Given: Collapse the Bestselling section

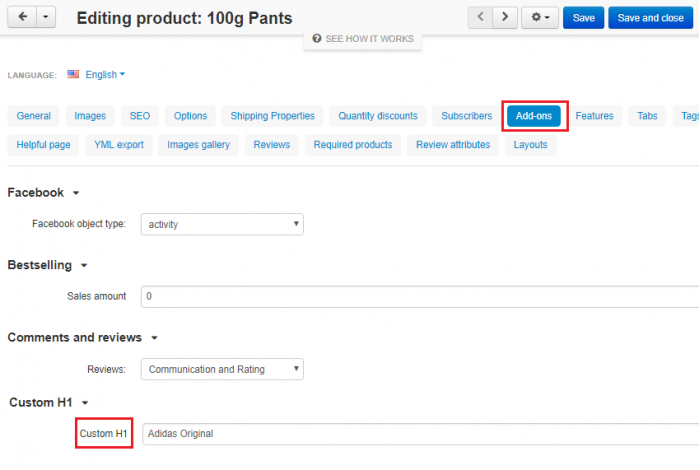Looking at the screenshot, I should (x=47, y=265).
